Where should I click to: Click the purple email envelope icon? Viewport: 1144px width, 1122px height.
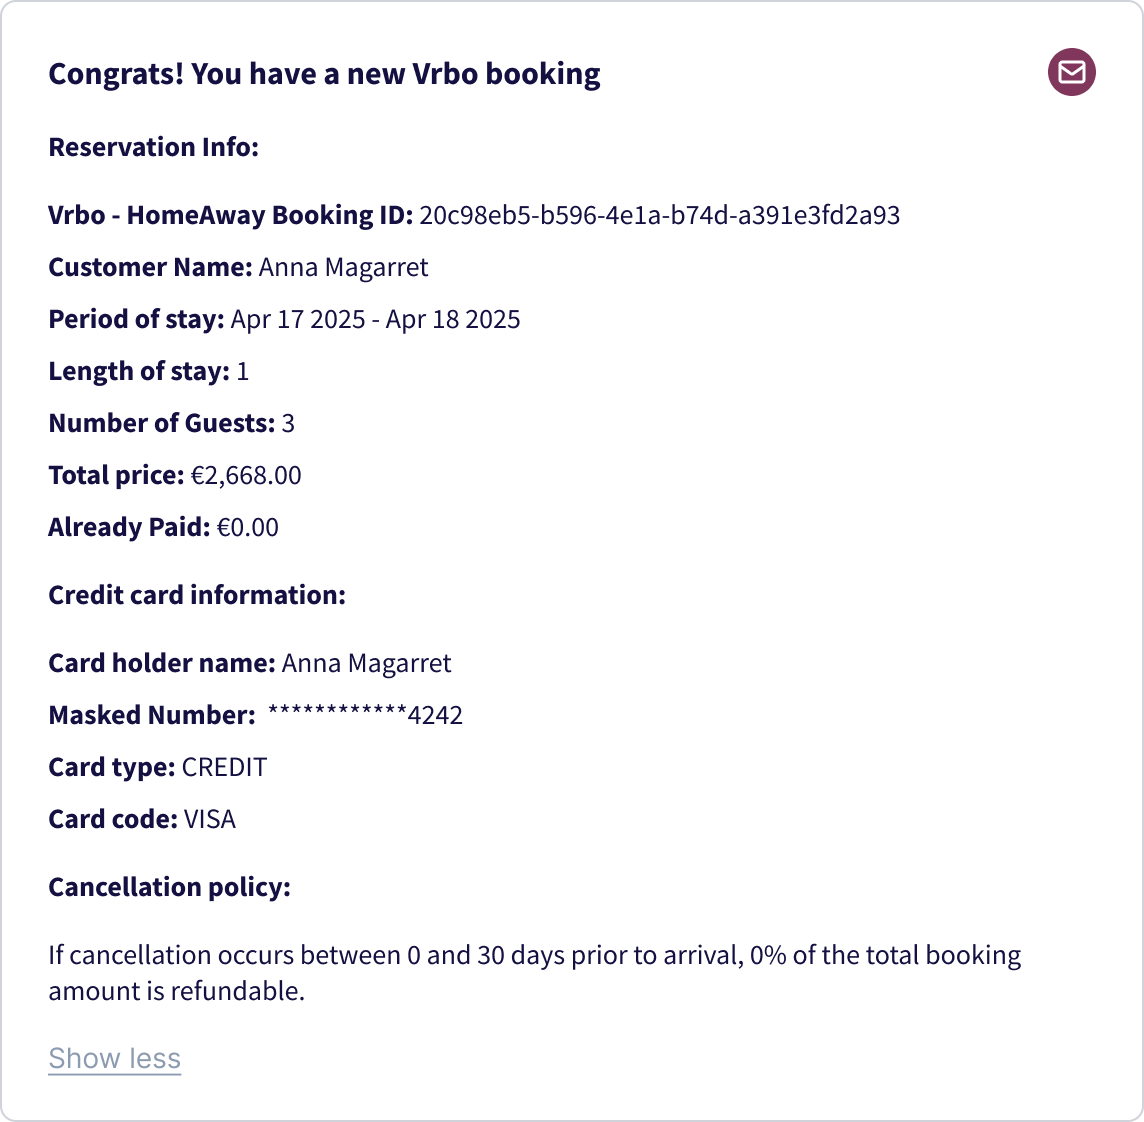point(1071,72)
